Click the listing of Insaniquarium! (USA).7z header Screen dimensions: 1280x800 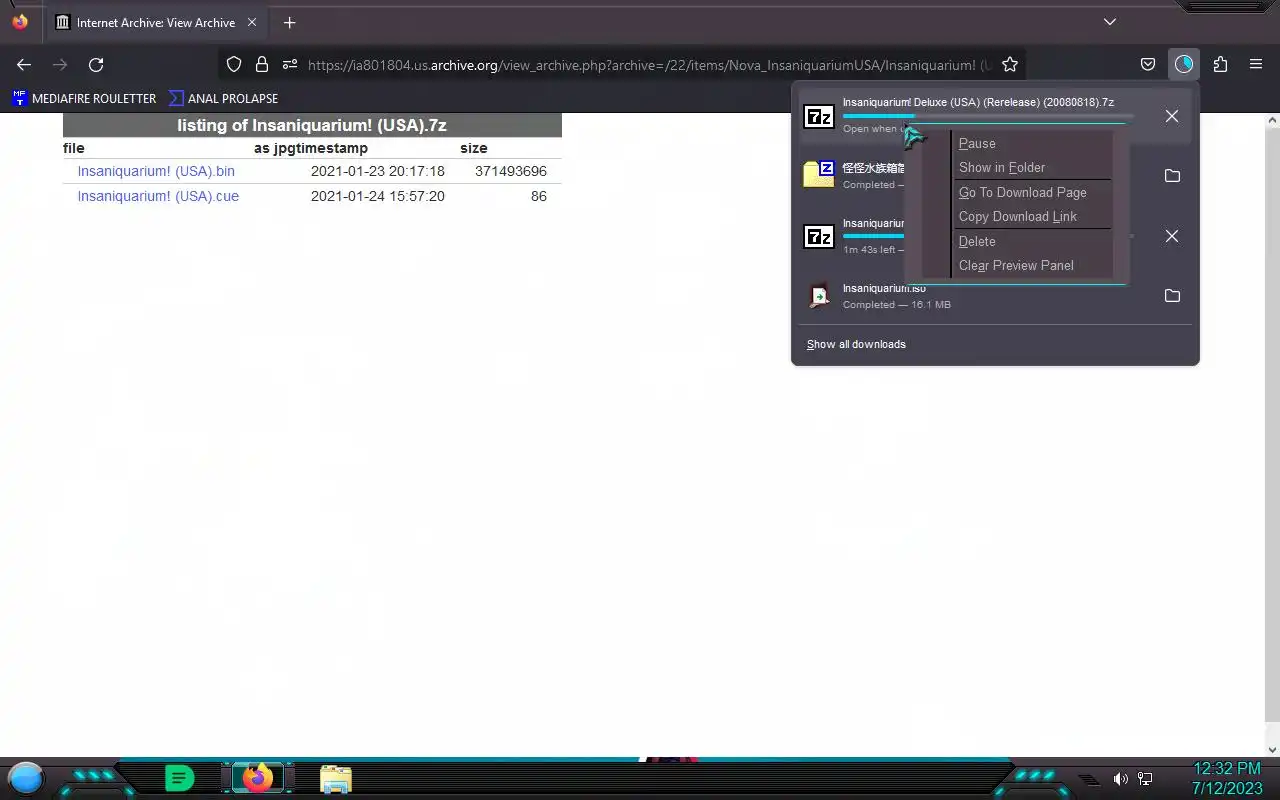point(312,125)
